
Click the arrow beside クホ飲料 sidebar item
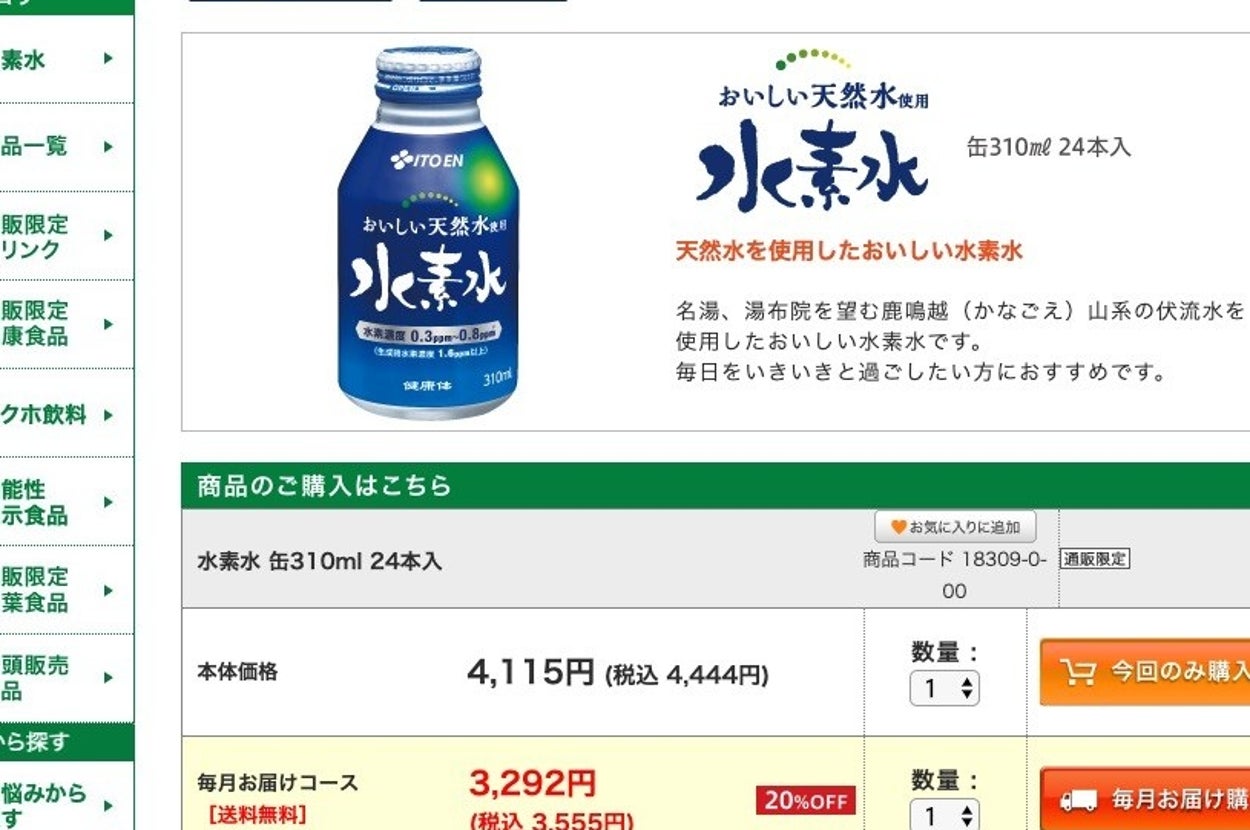click(108, 414)
